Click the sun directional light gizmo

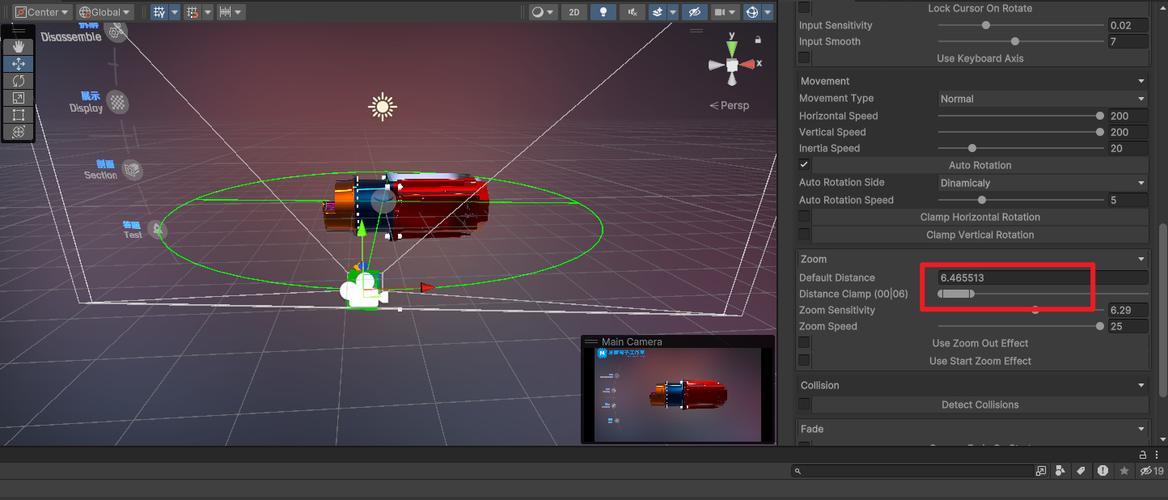pyautogui.click(x=382, y=107)
